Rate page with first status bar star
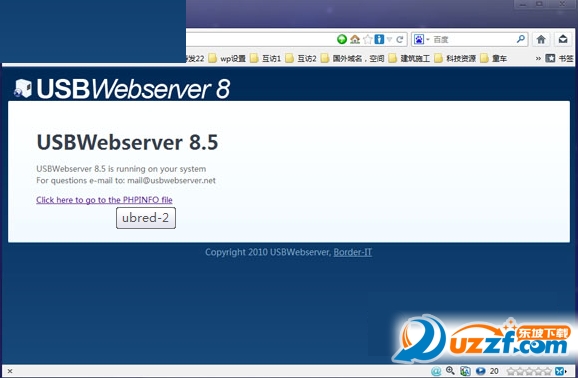This screenshot has height=378, width=578. tap(511, 371)
